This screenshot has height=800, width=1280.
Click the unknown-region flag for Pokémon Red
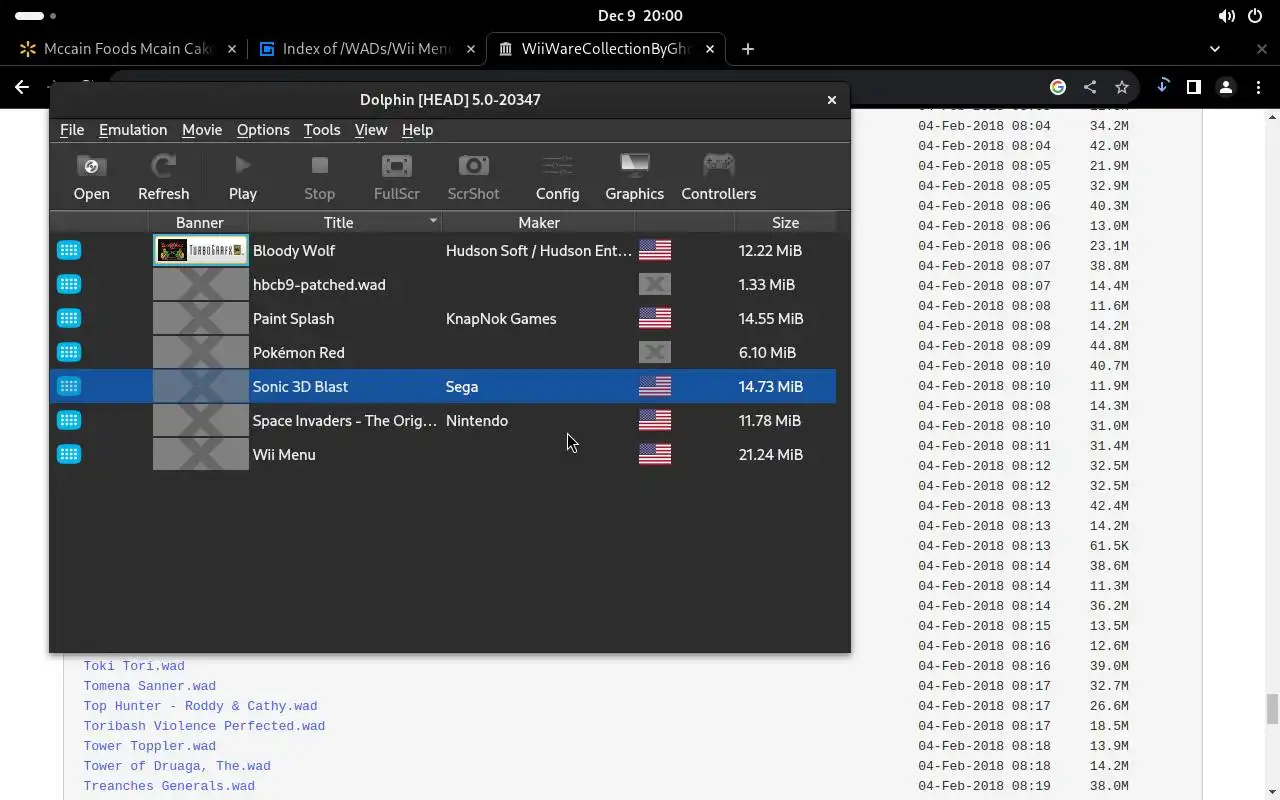[655, 352]
